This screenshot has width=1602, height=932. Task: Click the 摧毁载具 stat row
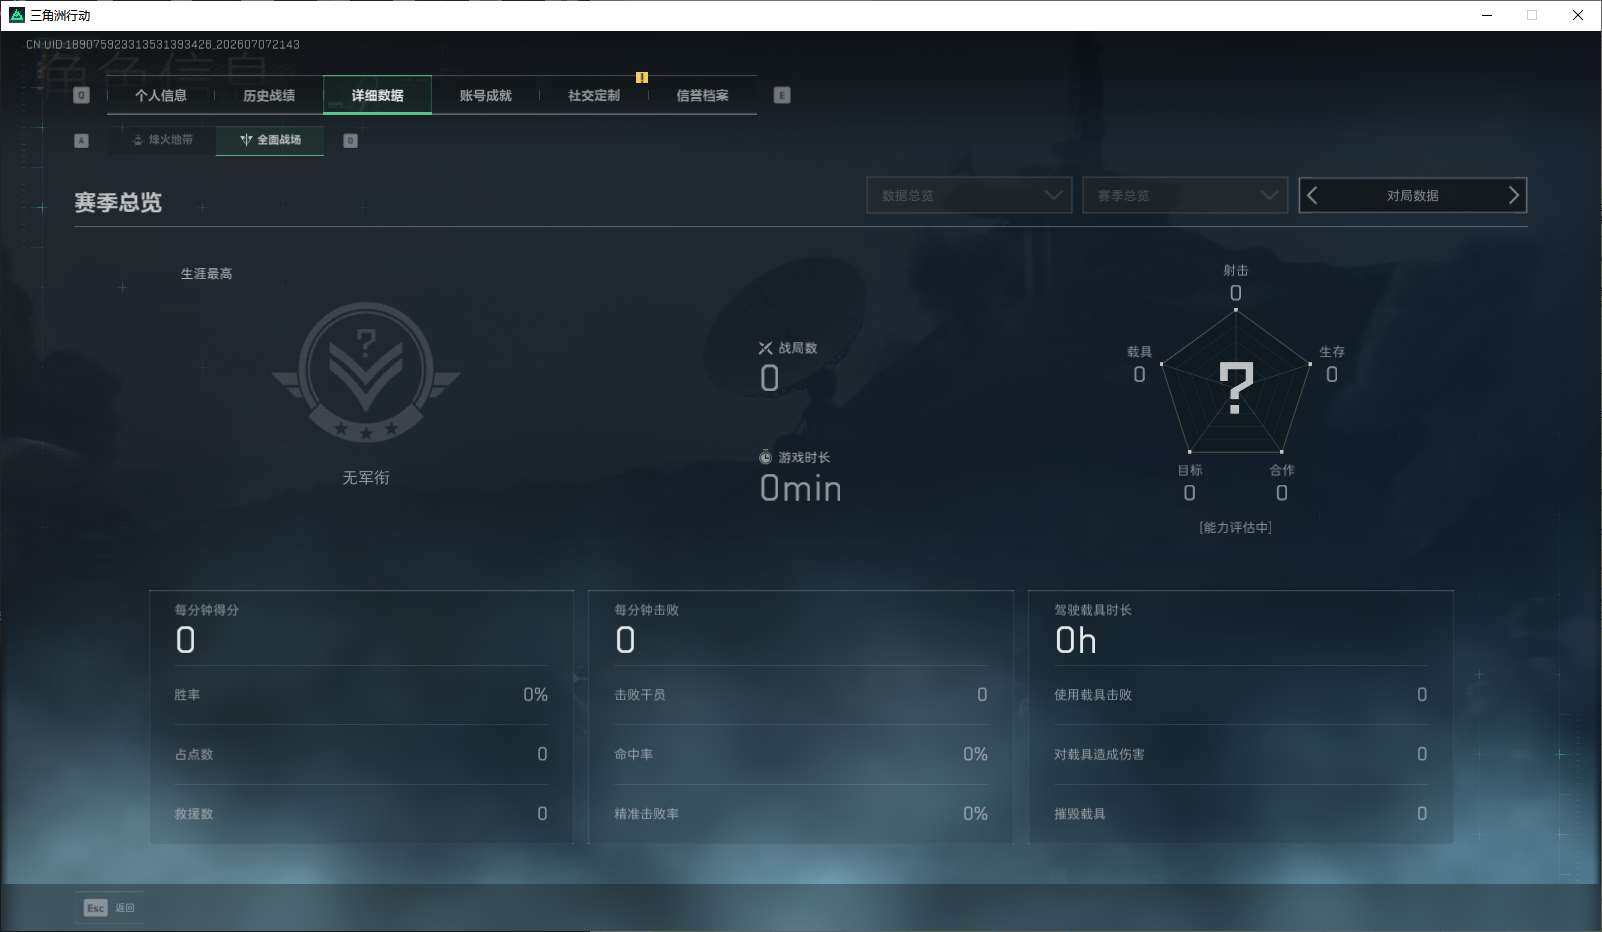pyautogui.click(x=1241, y=814)
